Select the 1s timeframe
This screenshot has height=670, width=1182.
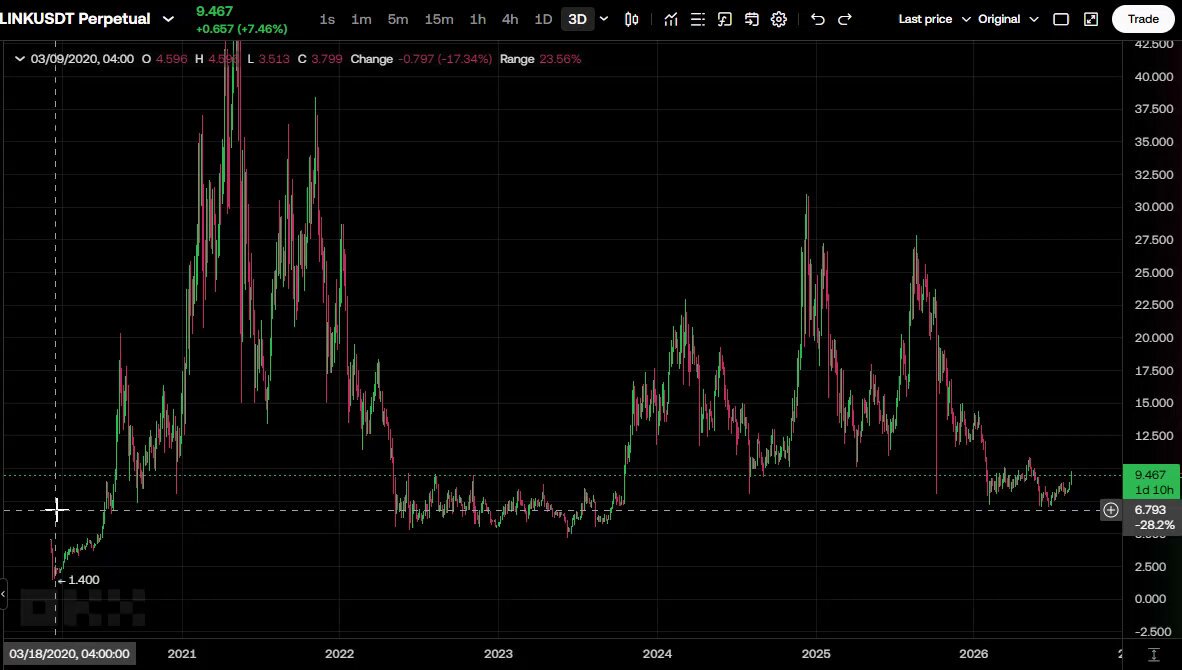327,20
